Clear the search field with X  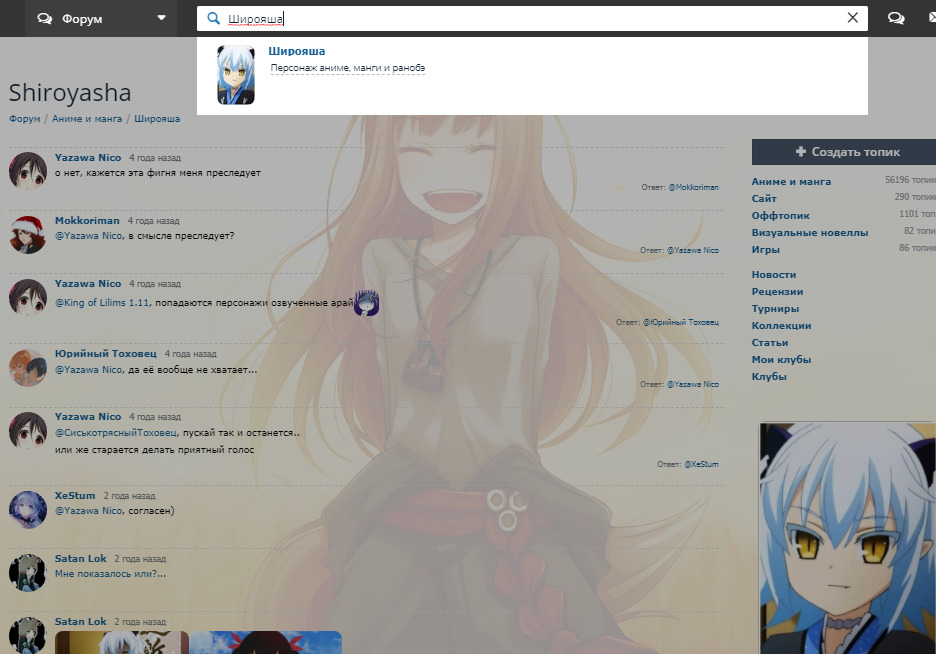(x=852, y=18)
